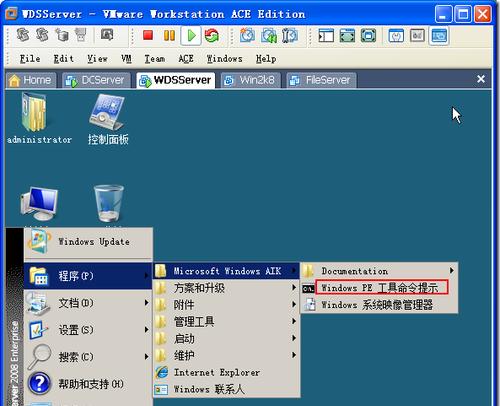This screenshot has height=406, width=500.
Task: Expand the 程序(P) Programs submenu
Action: [88, 276]
